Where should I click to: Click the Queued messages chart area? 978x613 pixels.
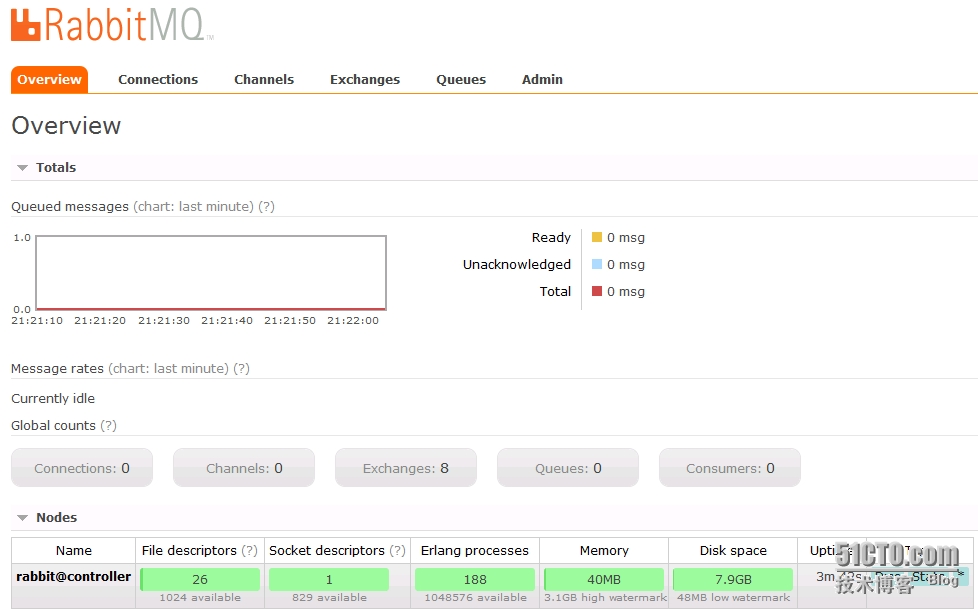(x=211, y=273)
